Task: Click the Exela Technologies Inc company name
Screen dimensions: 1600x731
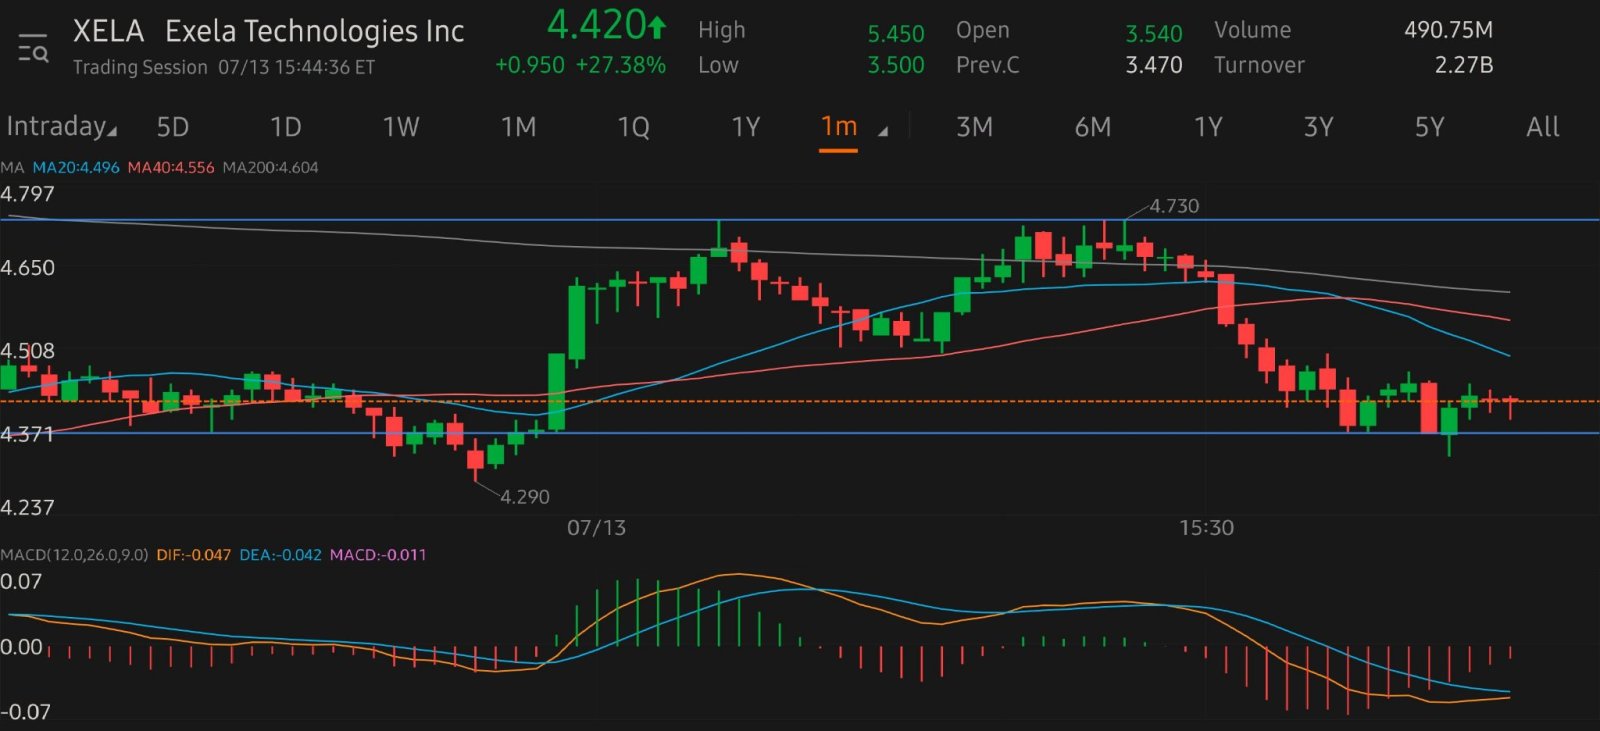Action: [314, 32]
